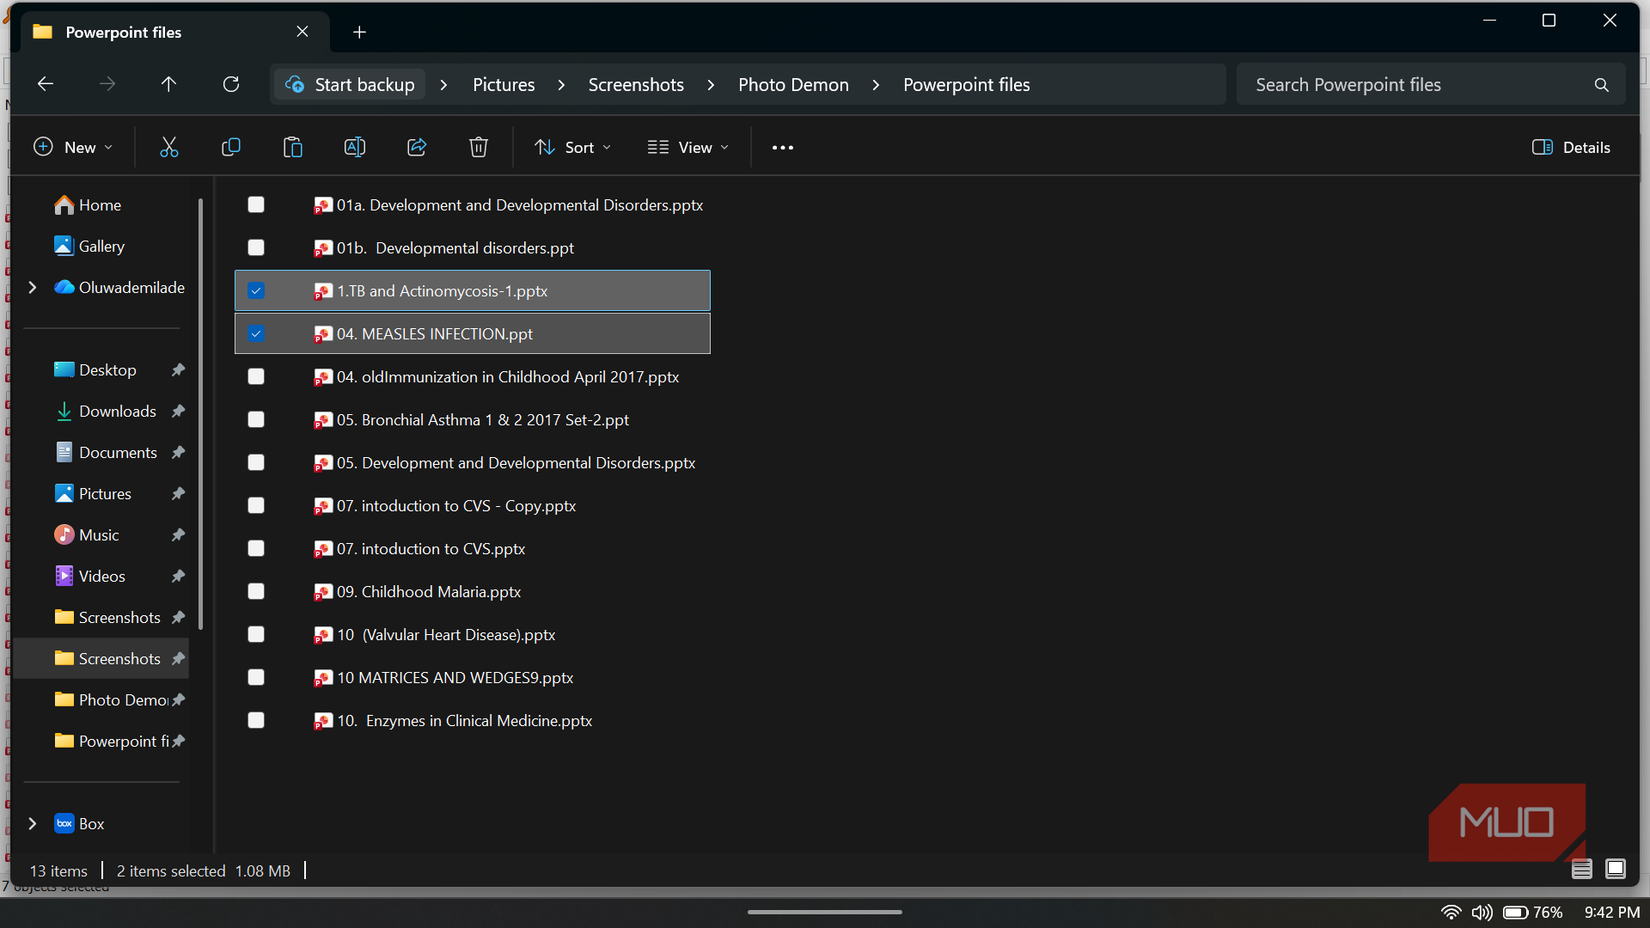Expand the Oluwademilade OneDrive tree node

point(32,288)
